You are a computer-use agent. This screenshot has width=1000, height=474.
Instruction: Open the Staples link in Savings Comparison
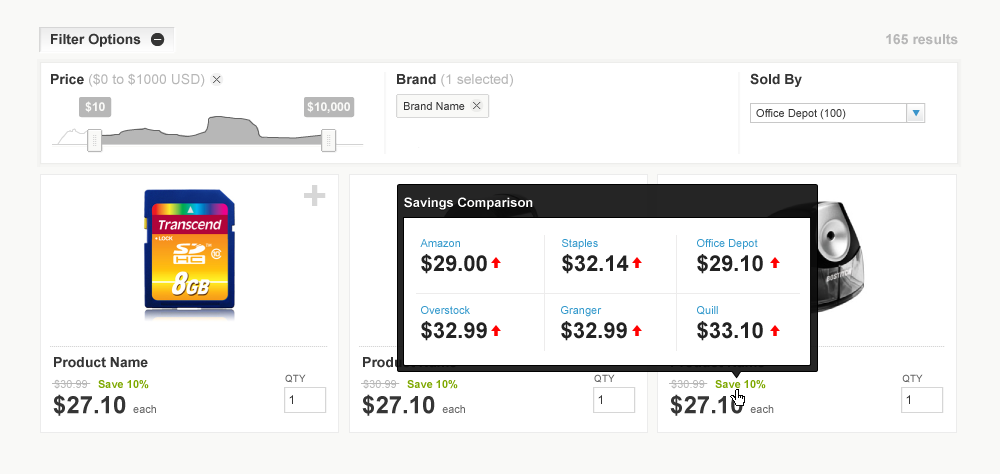[580, 243]
